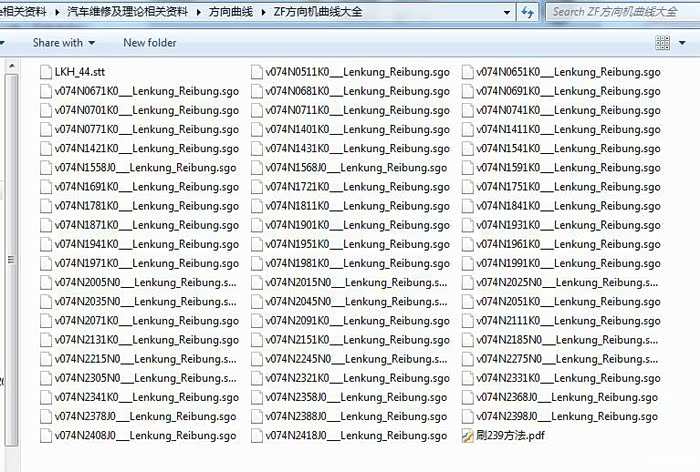Select file name v074N2408J0__Lenkung_Reibung.sgo
This screenshot has height=472, width=700.
[146, 436]
